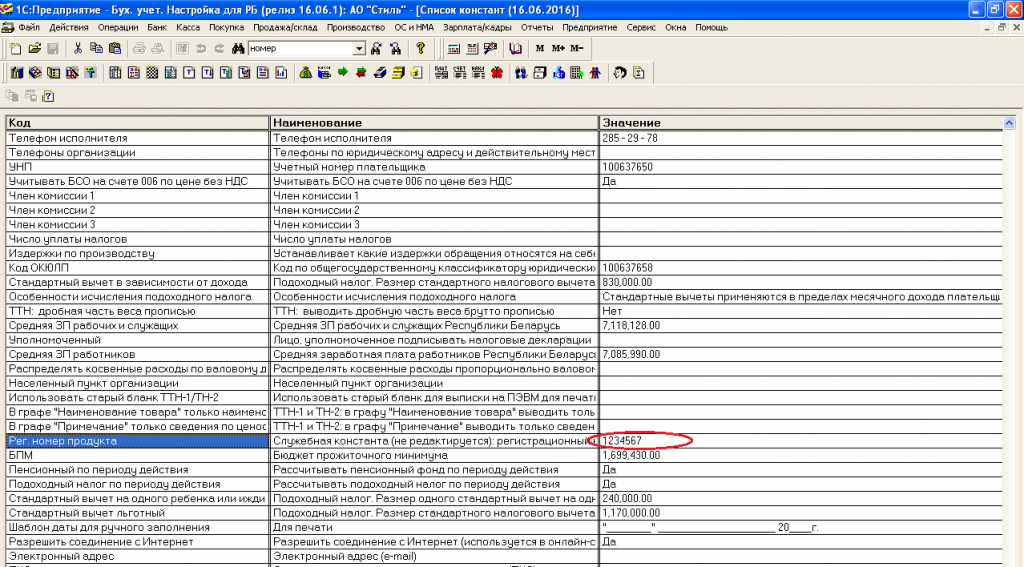Viewport: 1024px width, 567px height.
Task: Click the binoculars Find icon
Action: (238, 48)
